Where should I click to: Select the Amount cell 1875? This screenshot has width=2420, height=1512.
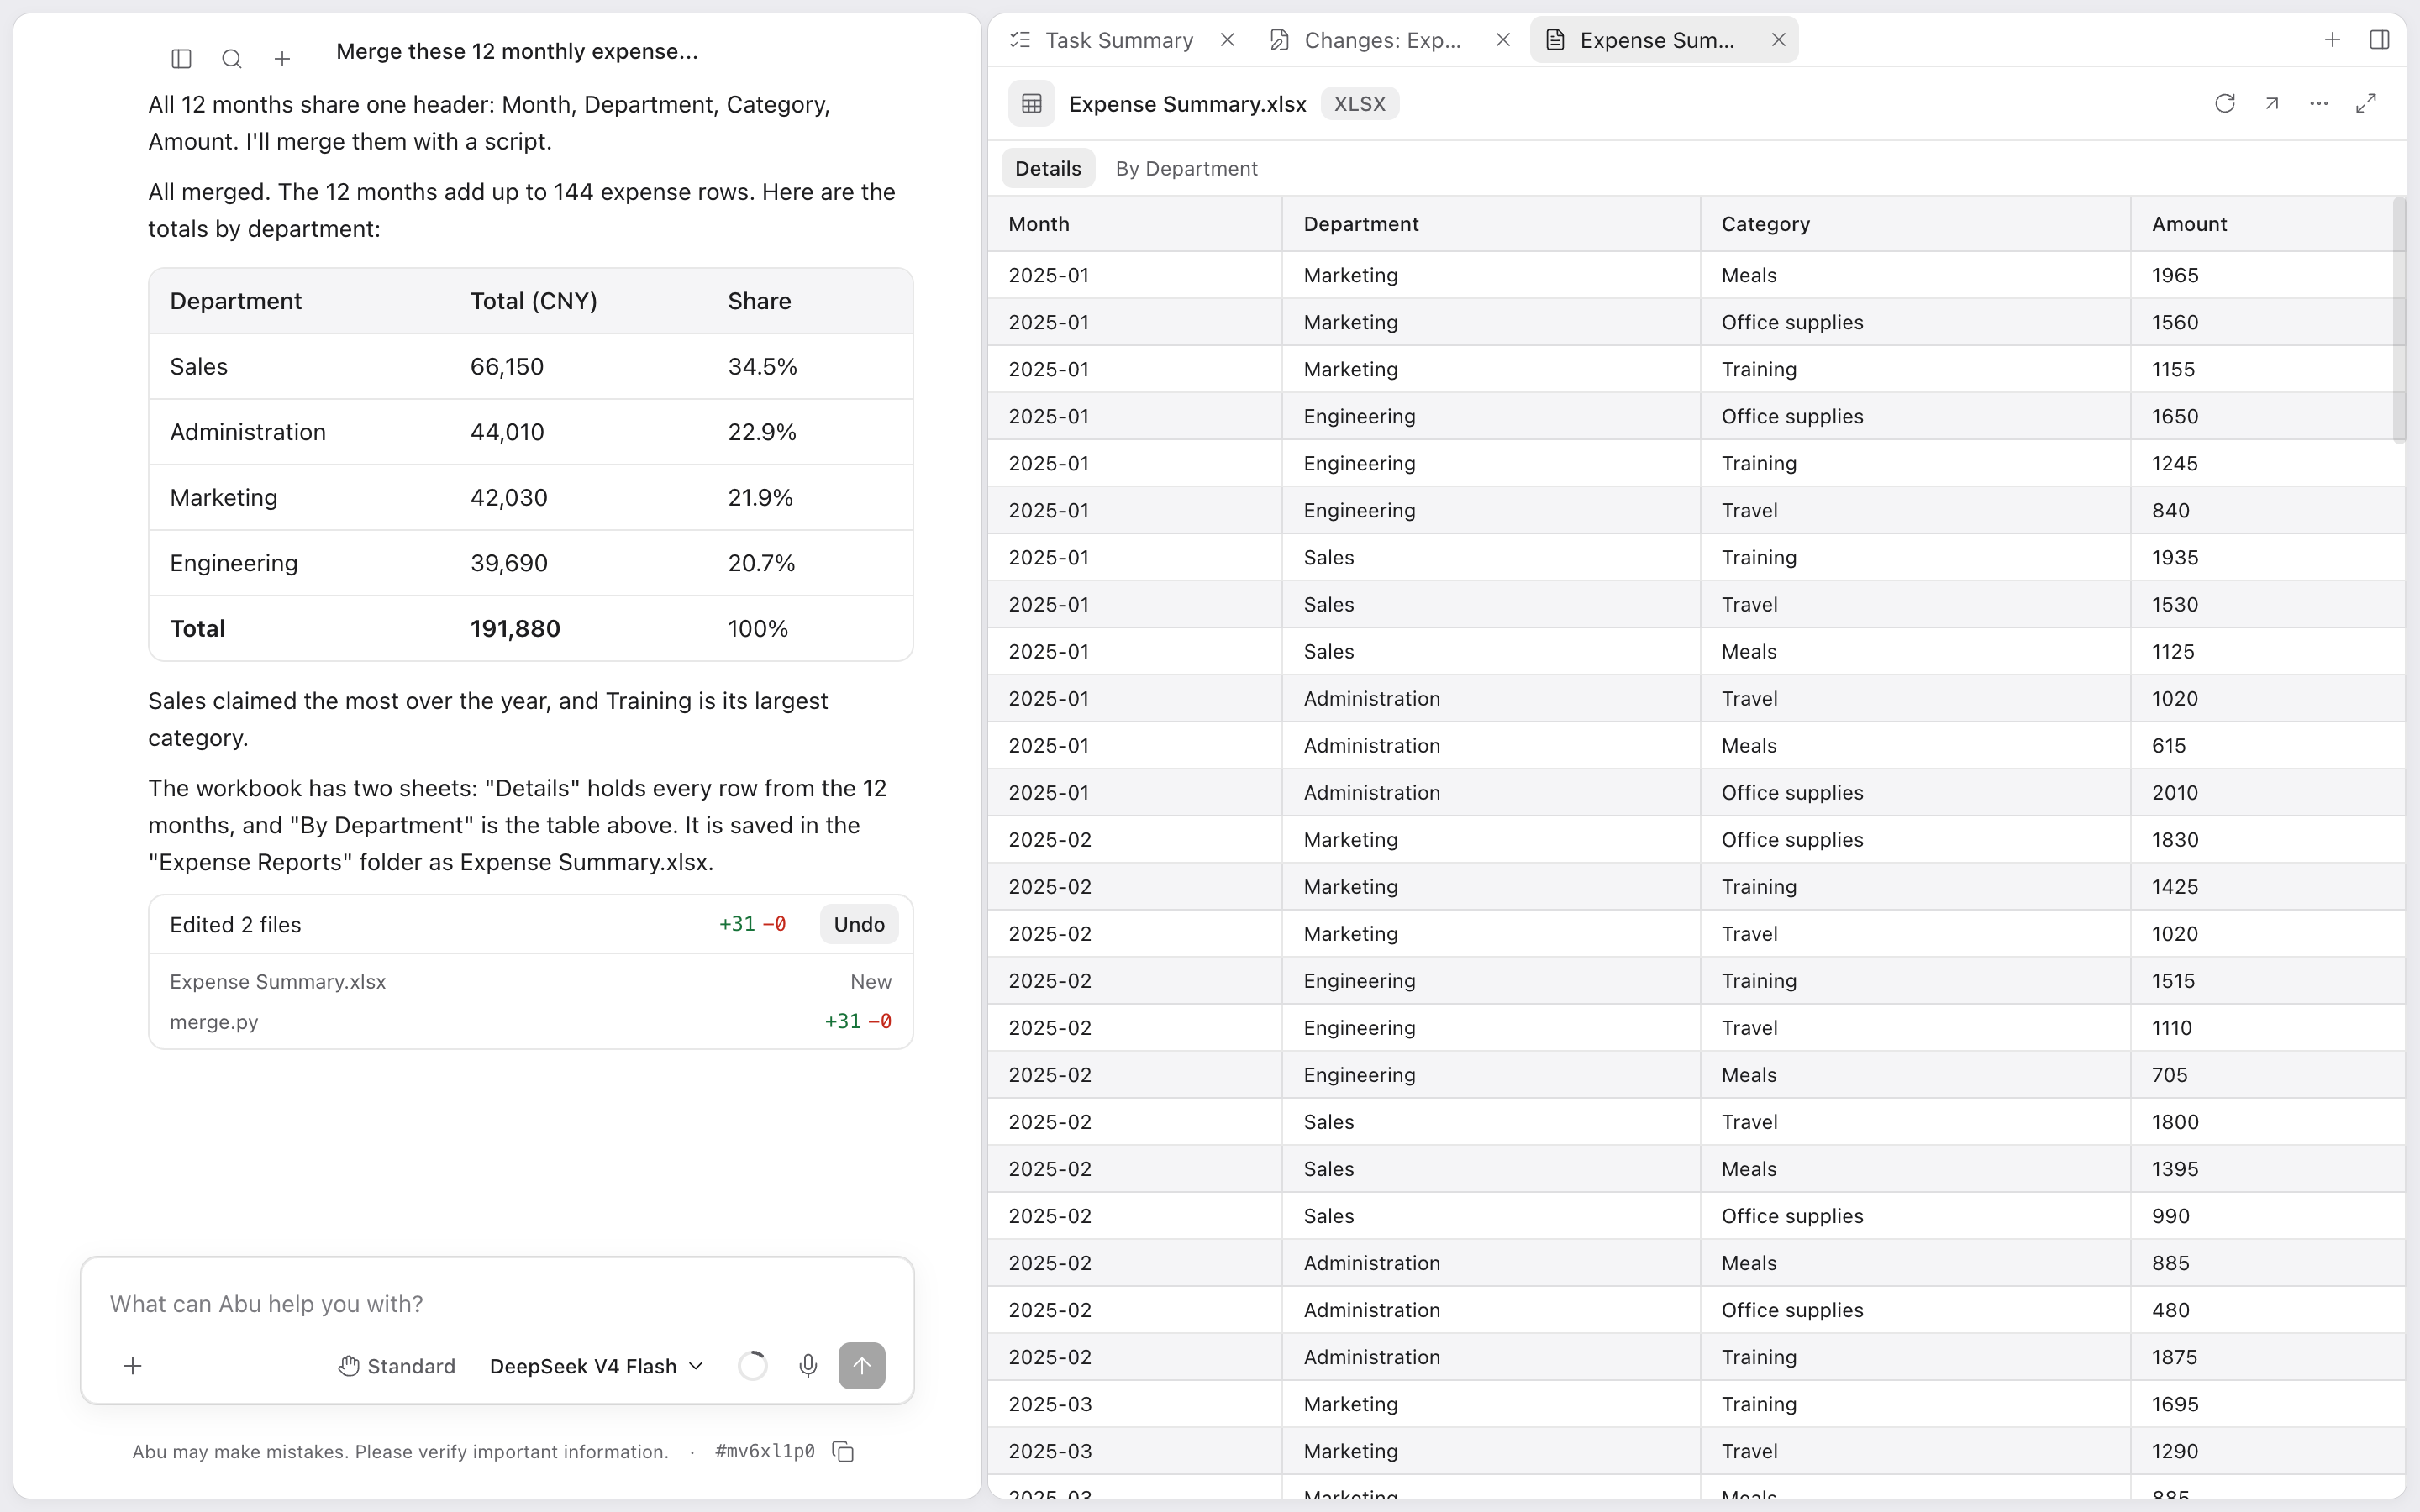point(2267,1357)
